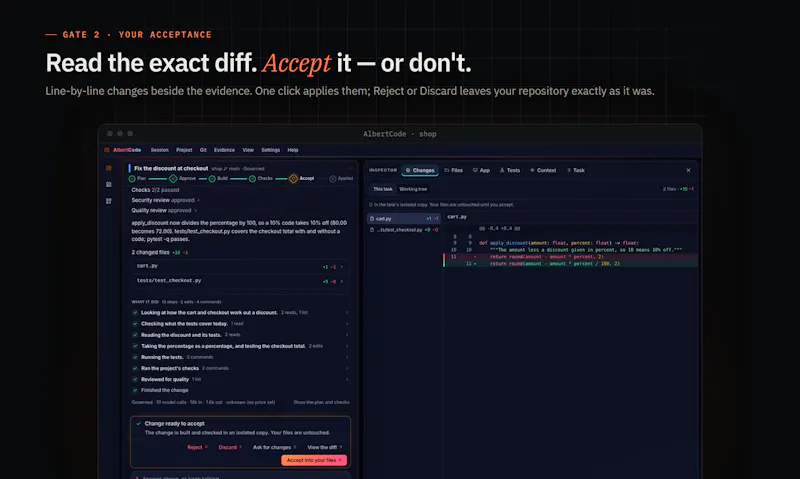Click the 'Answer above, or keep talking' input
The height and width of the screenshot is (479, 800).
(x=240, y=476)
